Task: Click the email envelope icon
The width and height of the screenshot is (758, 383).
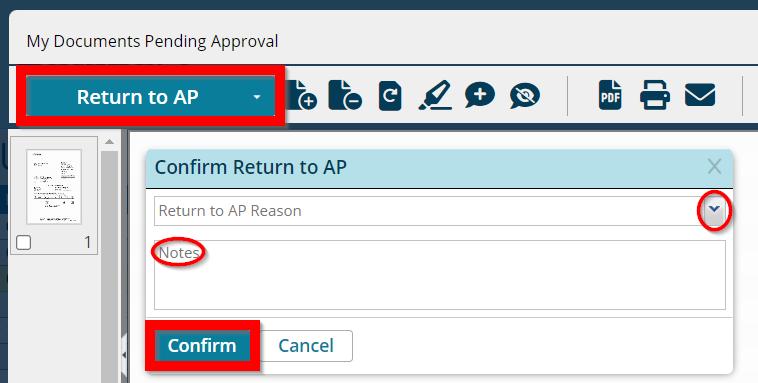Action: [x=700, y=95]
